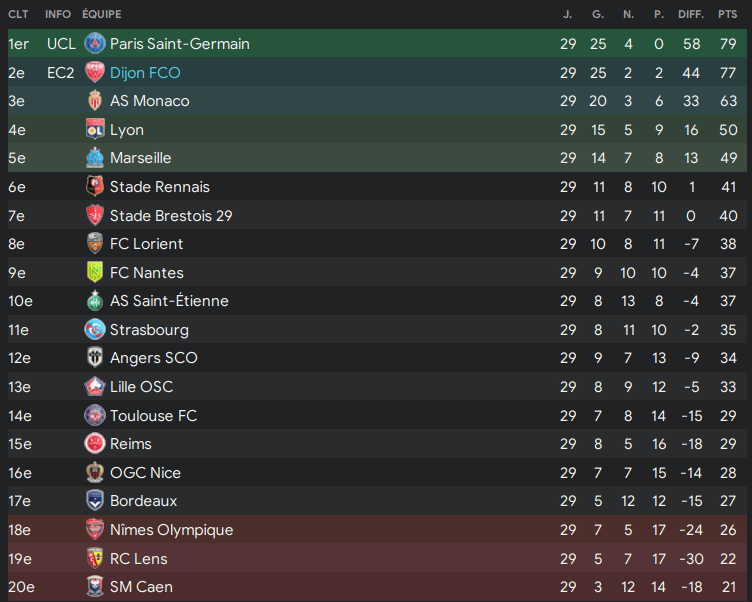Click the Strasbourg club logo
The width and height of the screenshot is (752, 602).
pyautogui.click(x=95, y=330)
